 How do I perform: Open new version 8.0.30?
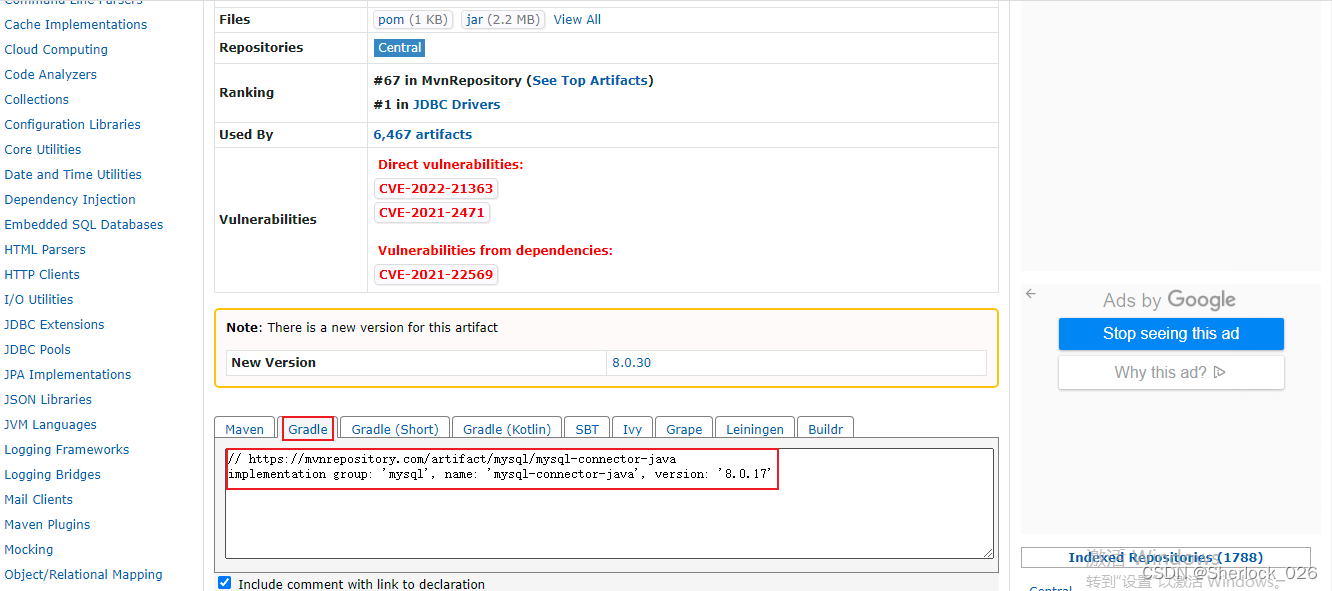(x=631, y=363)
